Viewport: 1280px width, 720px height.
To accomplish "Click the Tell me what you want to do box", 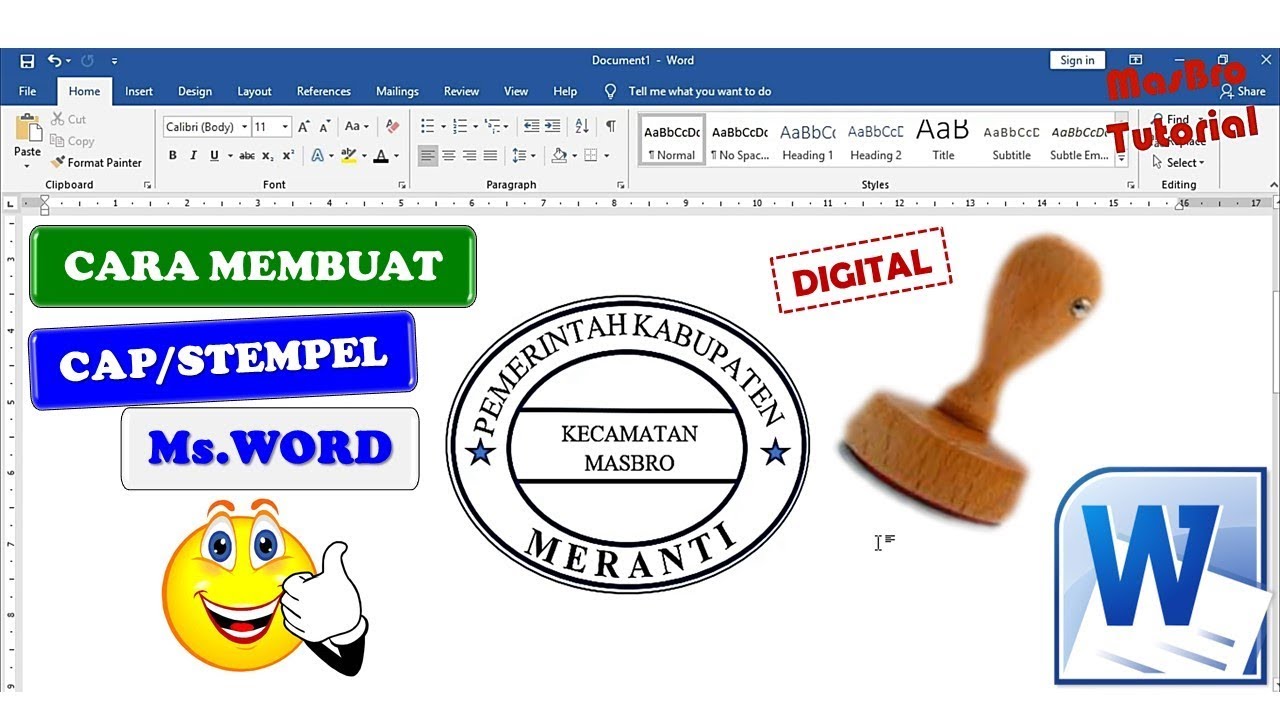I will pos(700,91).
